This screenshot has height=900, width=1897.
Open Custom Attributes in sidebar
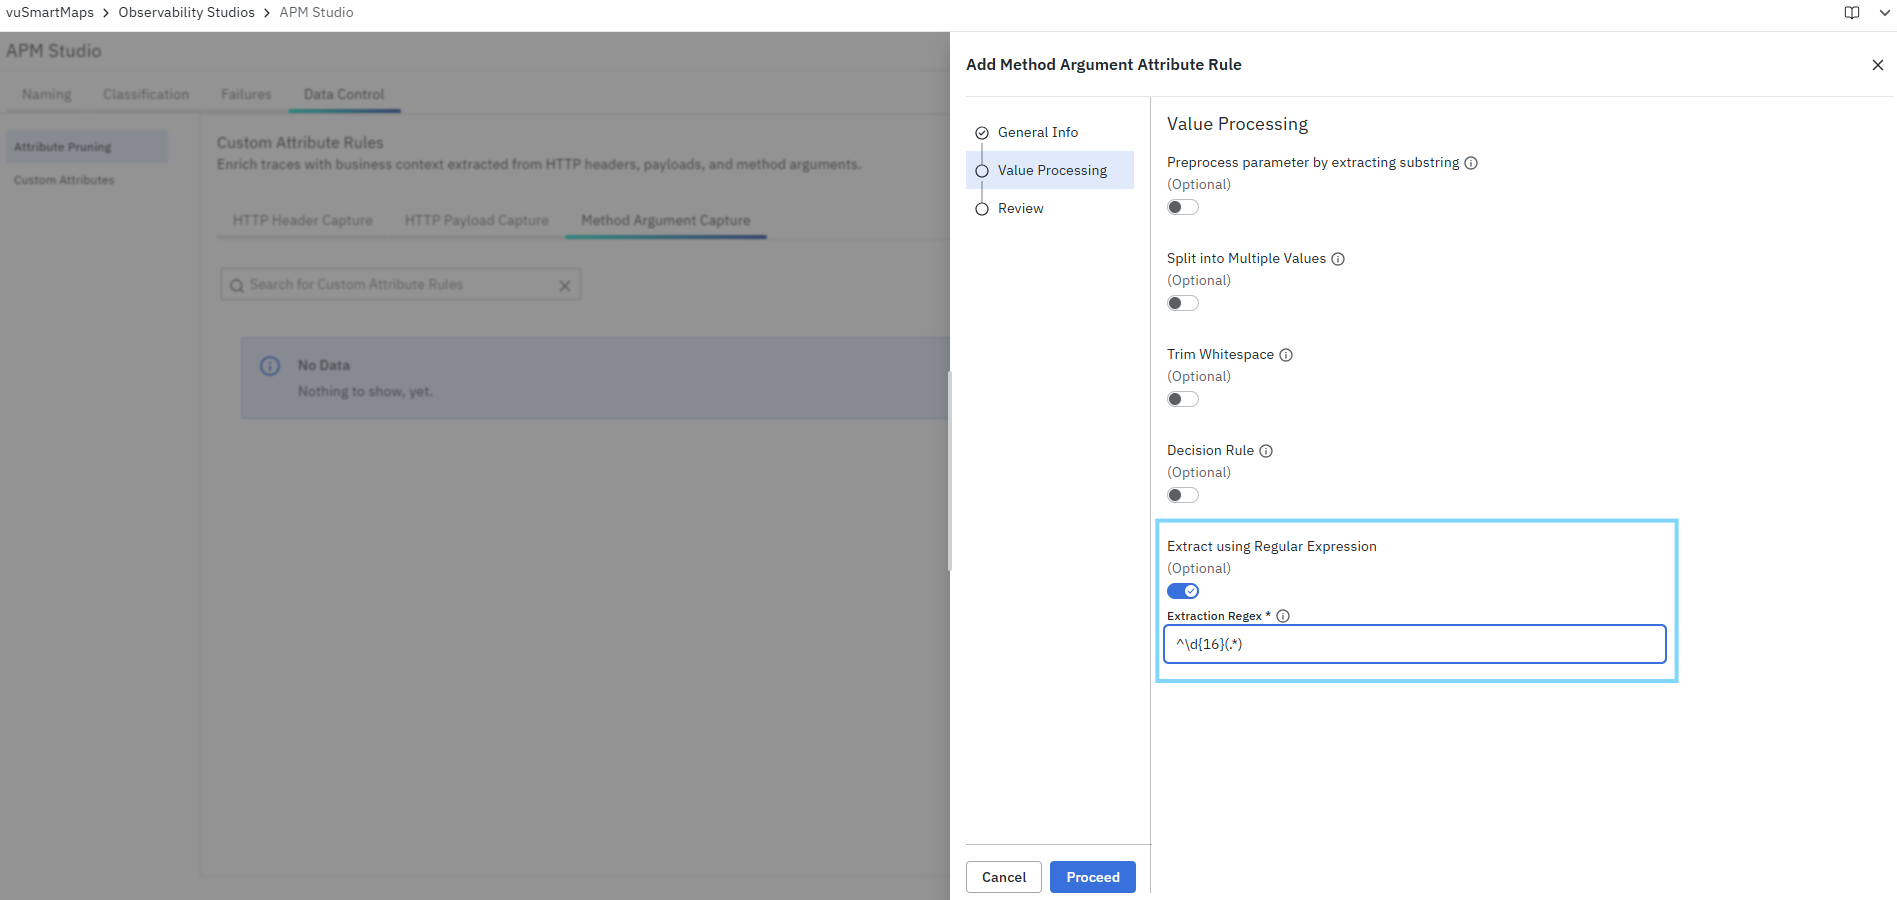pyautogui.click(x=64, y=180)
